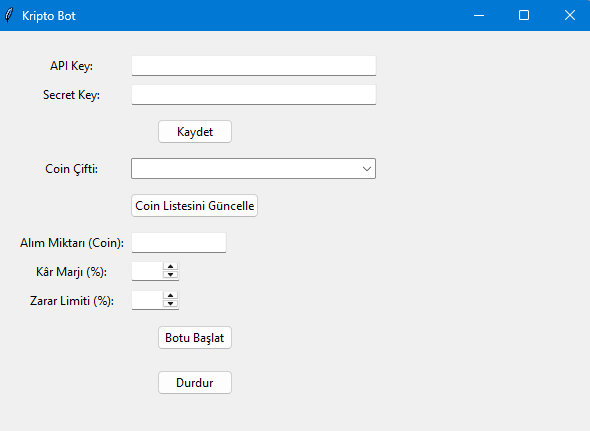This screenshot has height=431, width=590.
Task: Focus the Secret Key text box
Action: point(254,94)
